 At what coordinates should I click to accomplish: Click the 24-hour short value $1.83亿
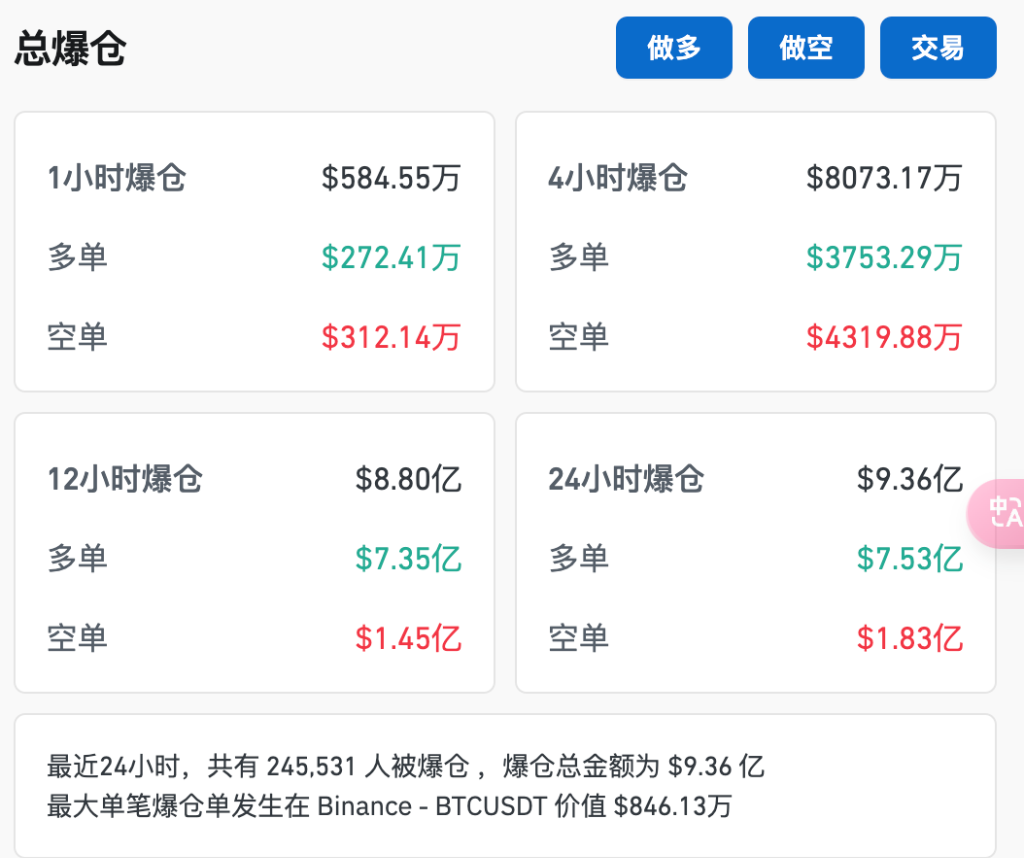coord(910,639)
